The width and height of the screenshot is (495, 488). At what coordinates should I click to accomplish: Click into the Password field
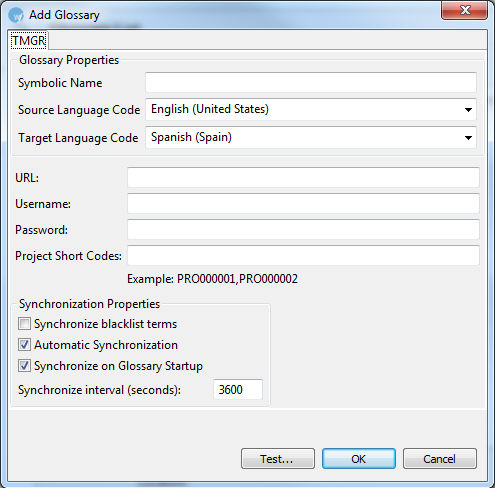tap(303, 229)
